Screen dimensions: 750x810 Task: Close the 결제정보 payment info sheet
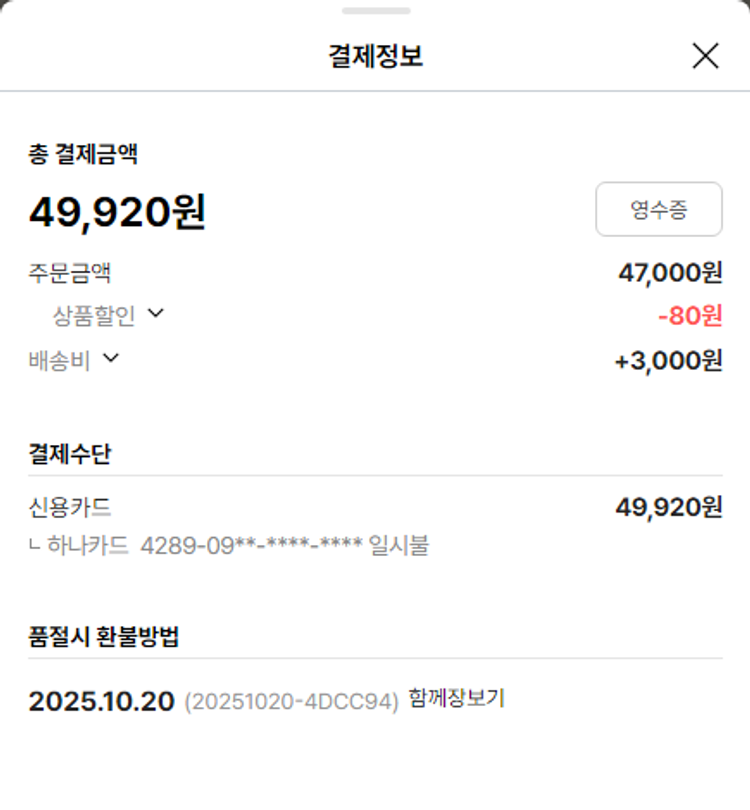point(705,56)
